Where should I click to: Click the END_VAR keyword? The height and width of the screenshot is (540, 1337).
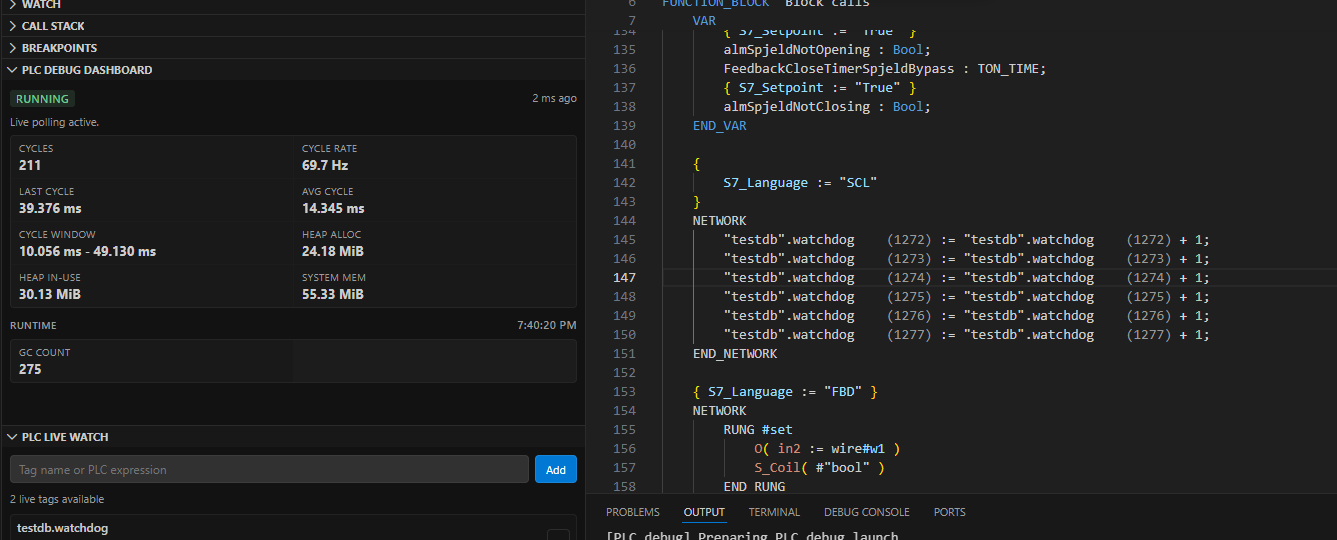720,126
